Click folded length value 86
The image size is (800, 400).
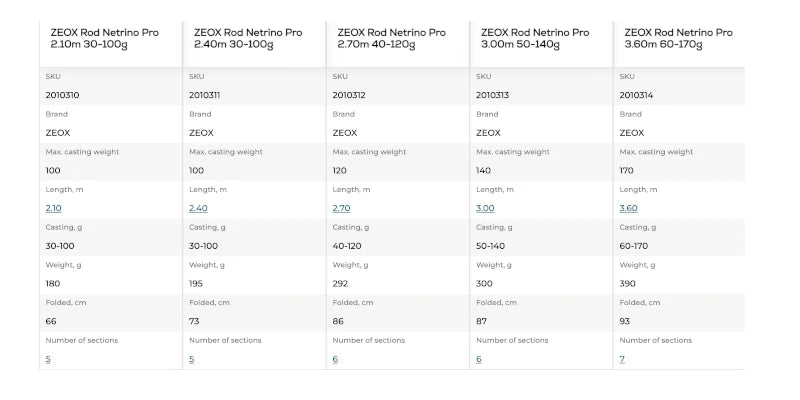click(338, 321)
